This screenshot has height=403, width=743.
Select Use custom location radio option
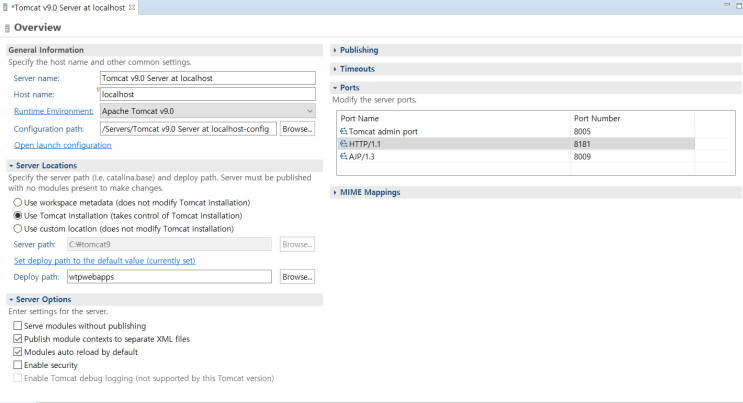click(18, 229)
